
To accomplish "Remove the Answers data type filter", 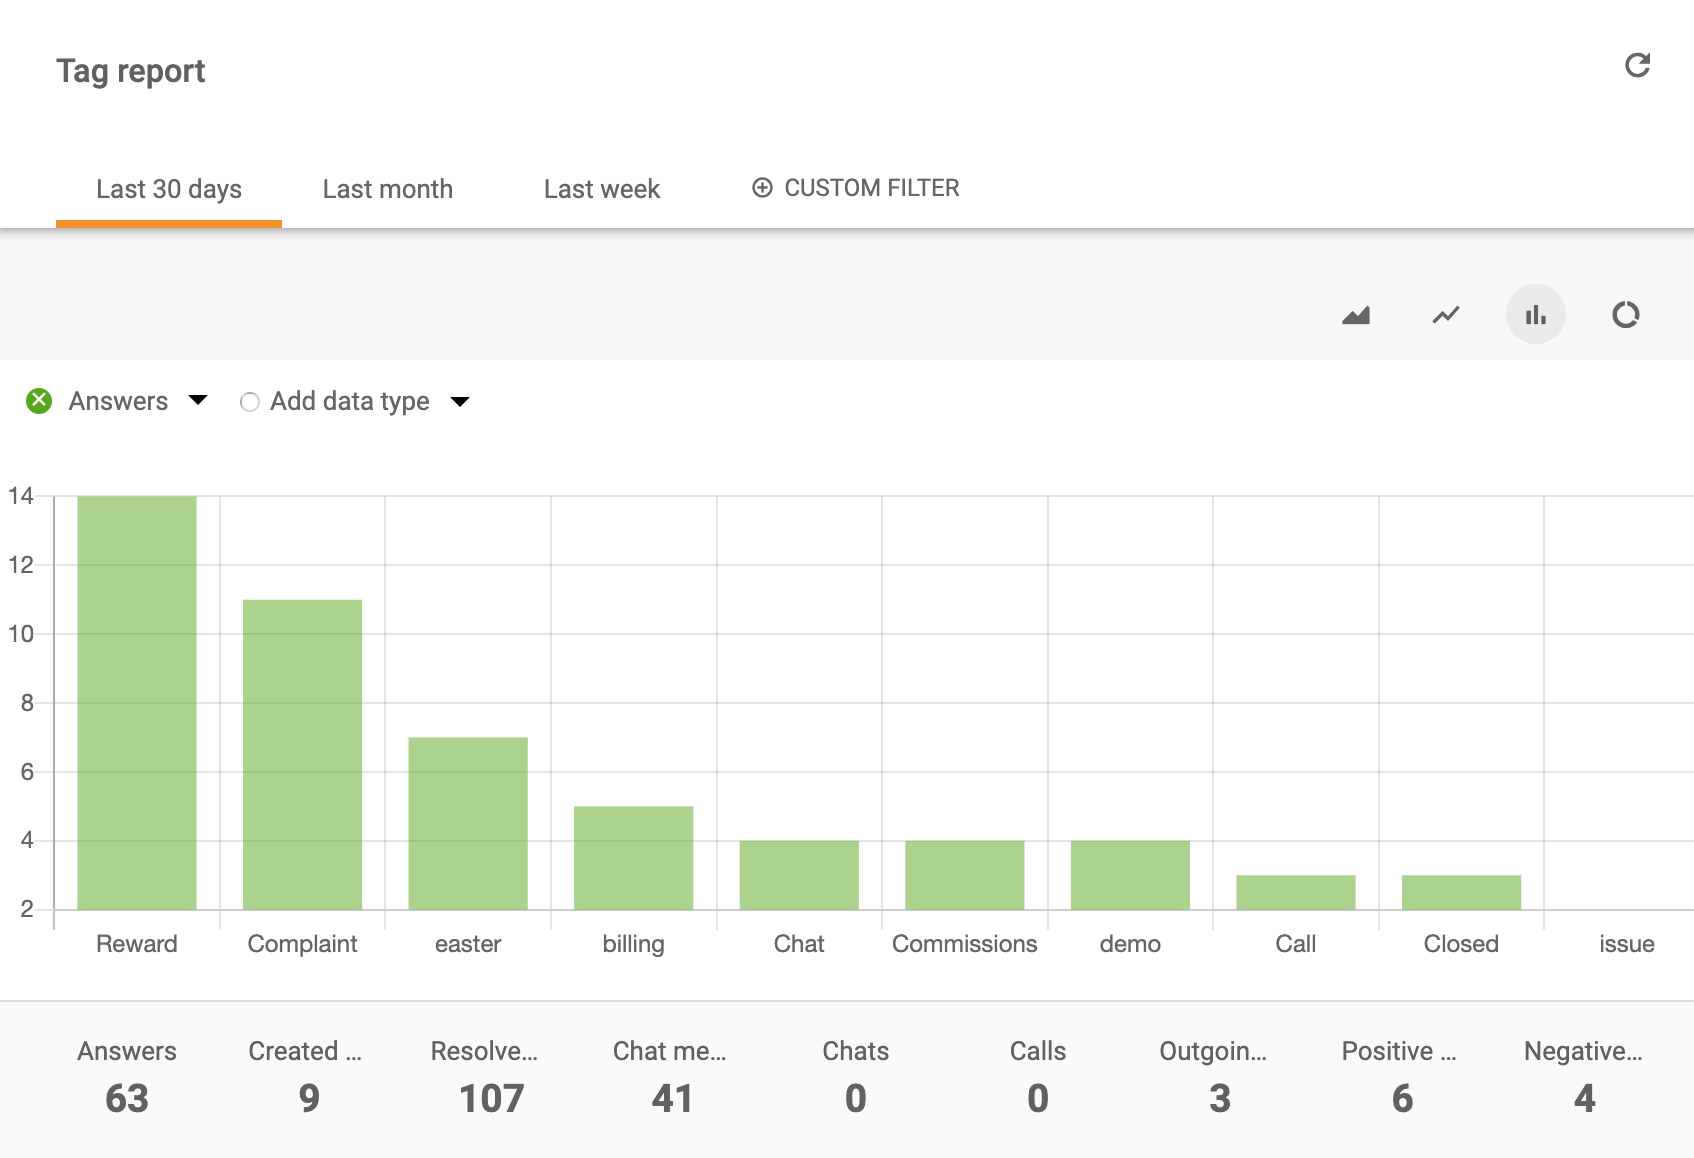I will (39, 401).
